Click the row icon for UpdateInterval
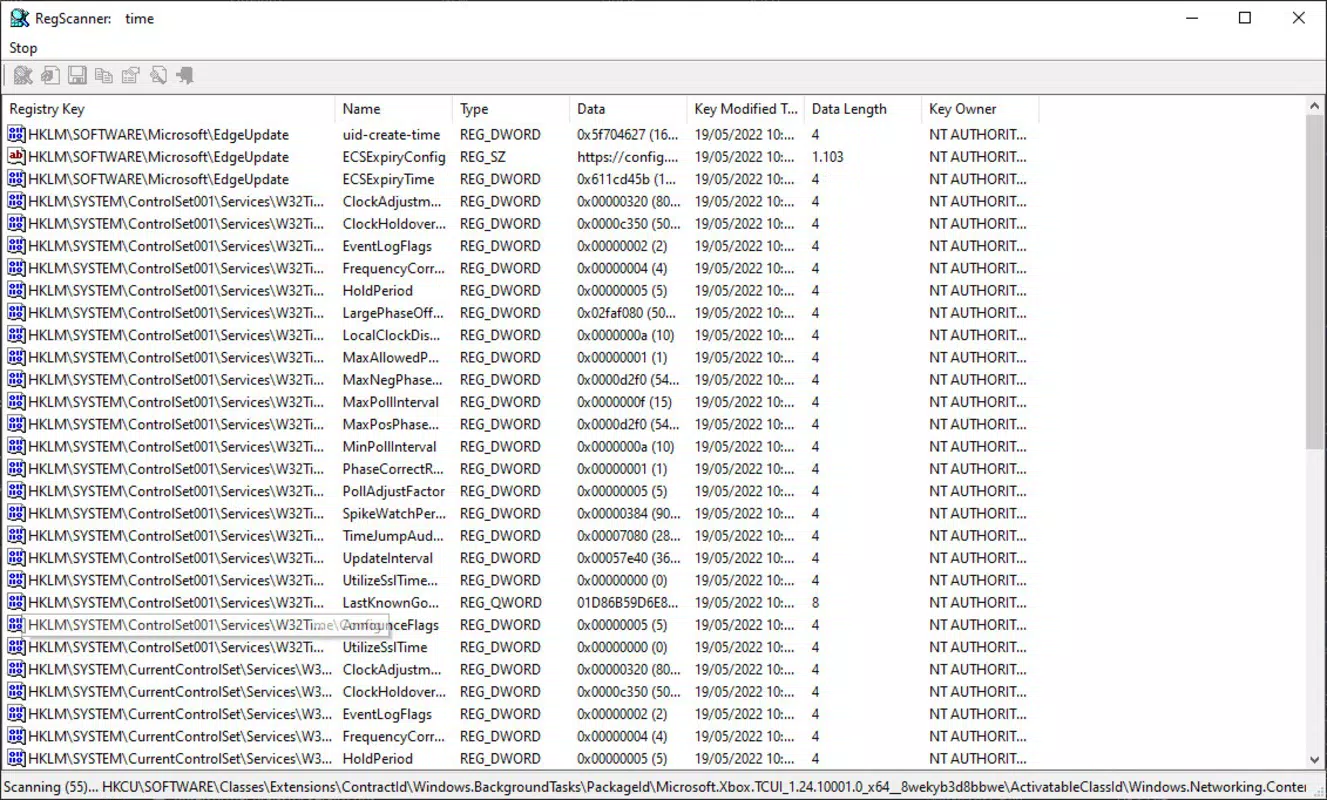 point(16,558)
